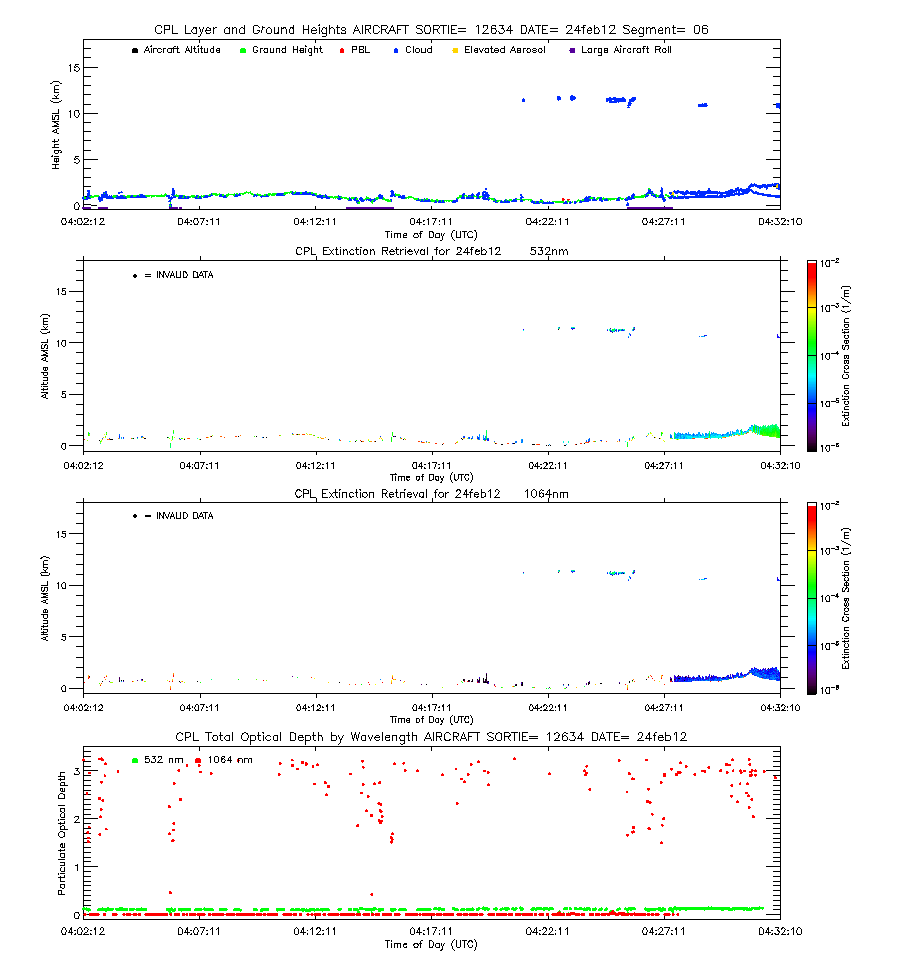Screen dimensions: 900x970
Task: Click the Particulate Optical Depth axis label
Action: coord(61,833)
